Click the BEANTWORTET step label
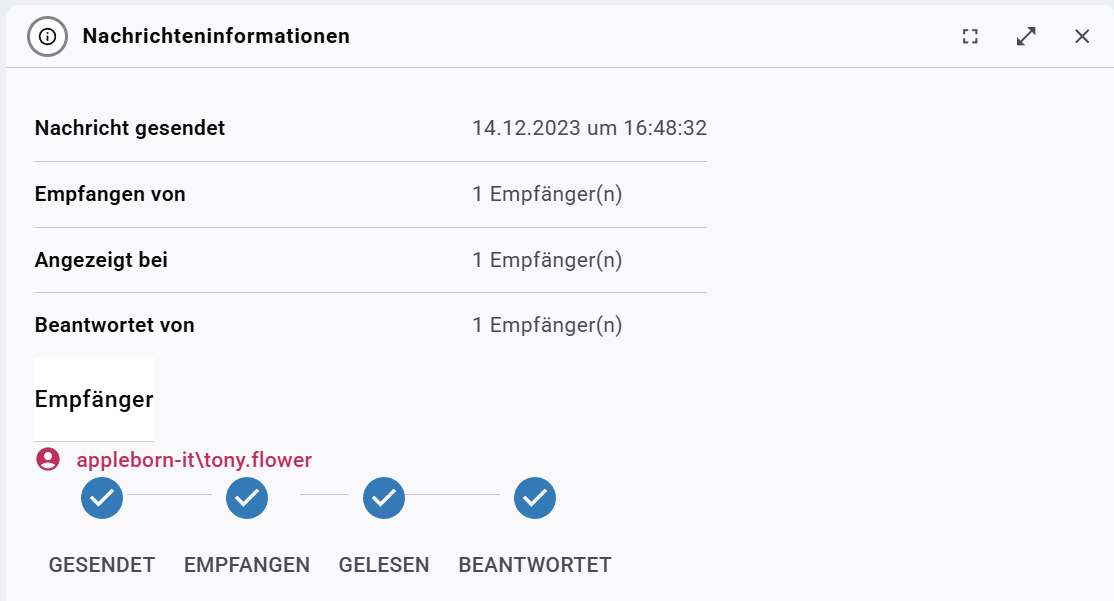Image resolution: width=1114 pixels, height=601 pixels. (x=535, y=565)
